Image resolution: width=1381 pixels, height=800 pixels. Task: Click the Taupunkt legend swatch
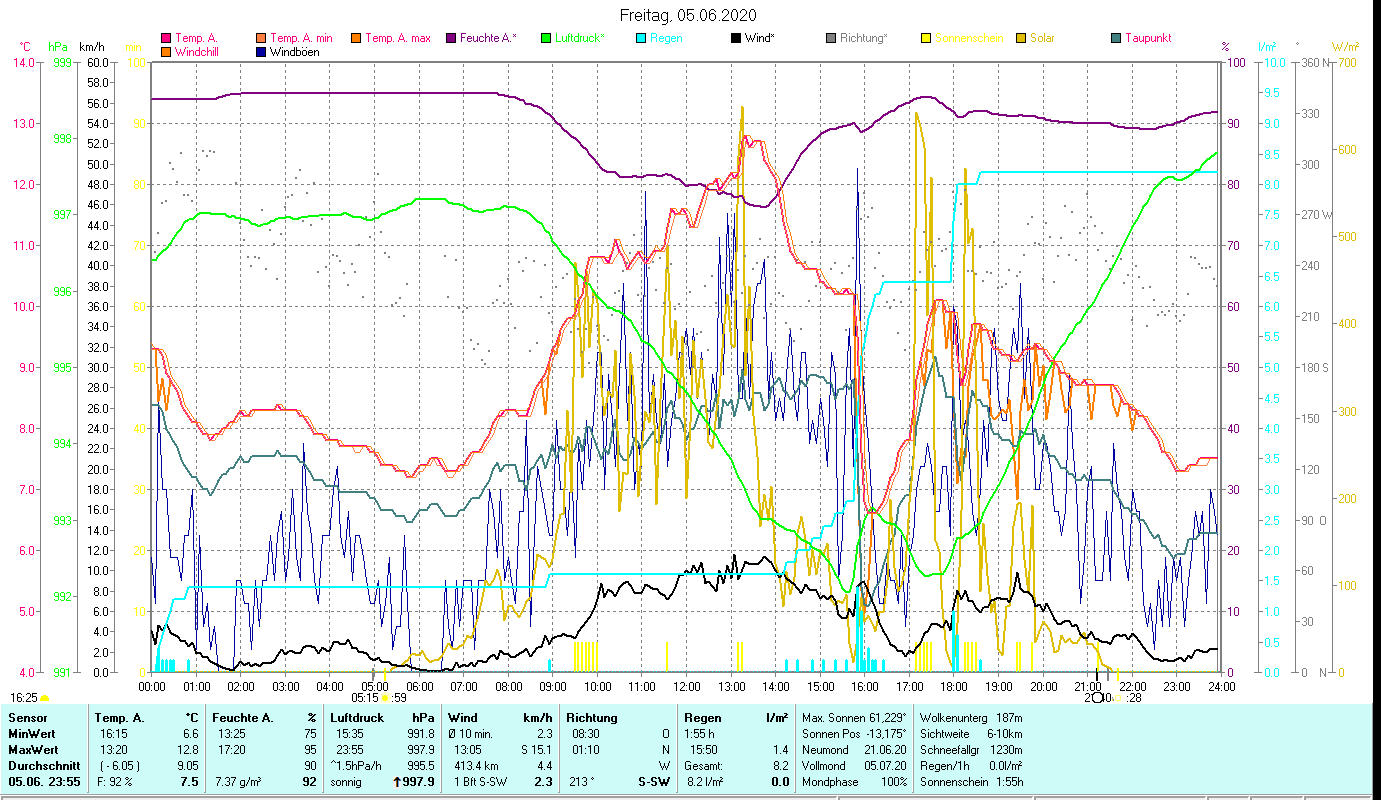(1115, 39)
